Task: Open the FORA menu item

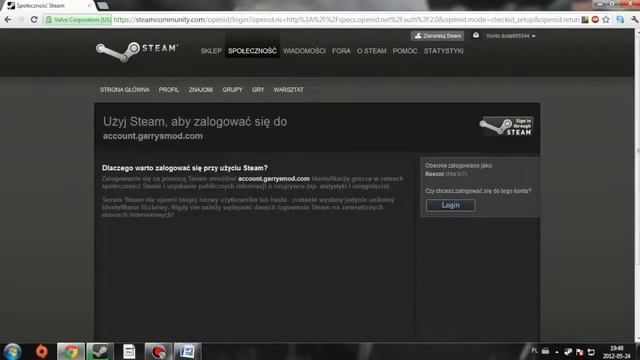Action: [341, 51]
